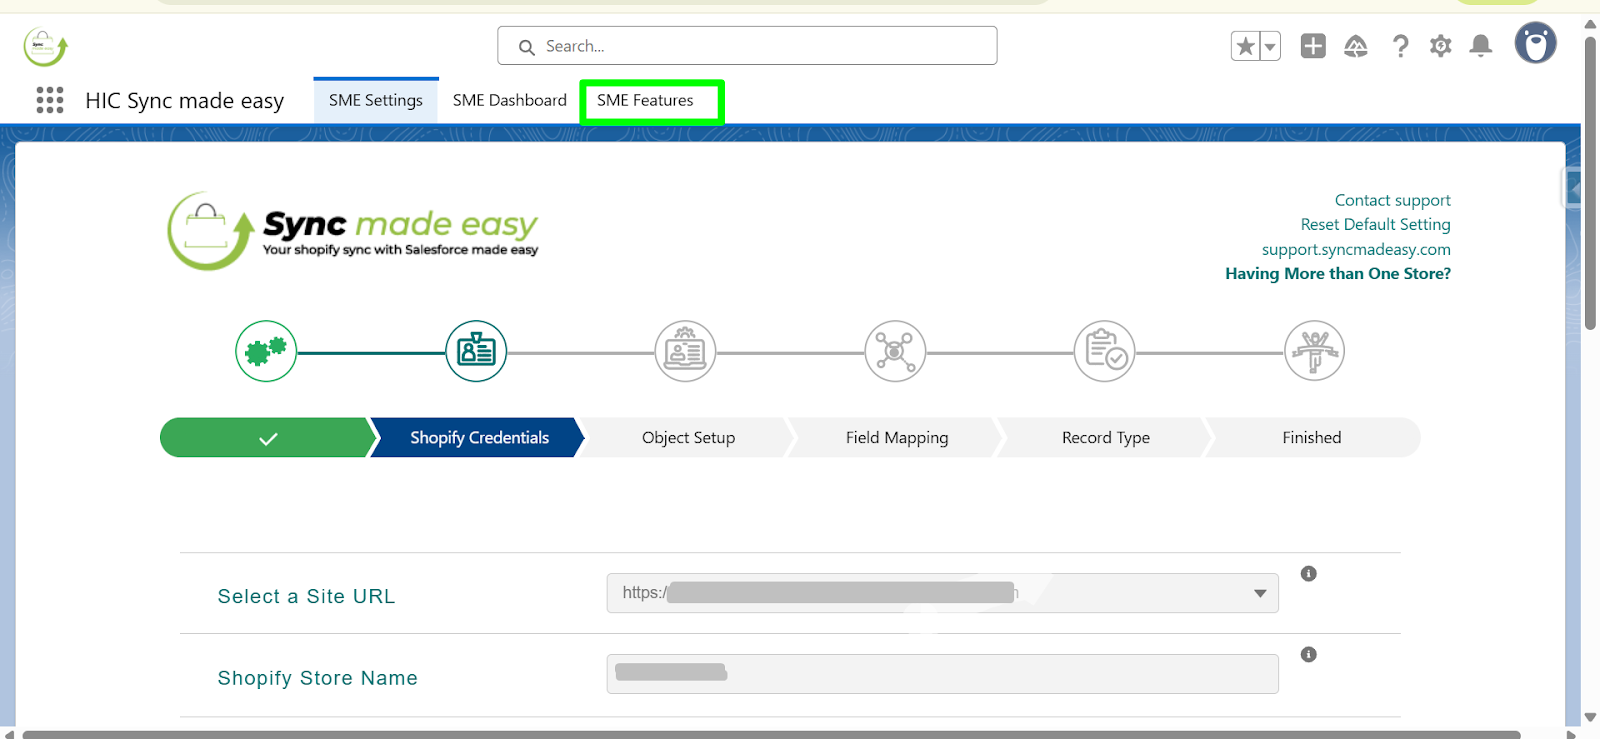Select the Field Mapping step
1600x739 pixels.
[897, 438]
